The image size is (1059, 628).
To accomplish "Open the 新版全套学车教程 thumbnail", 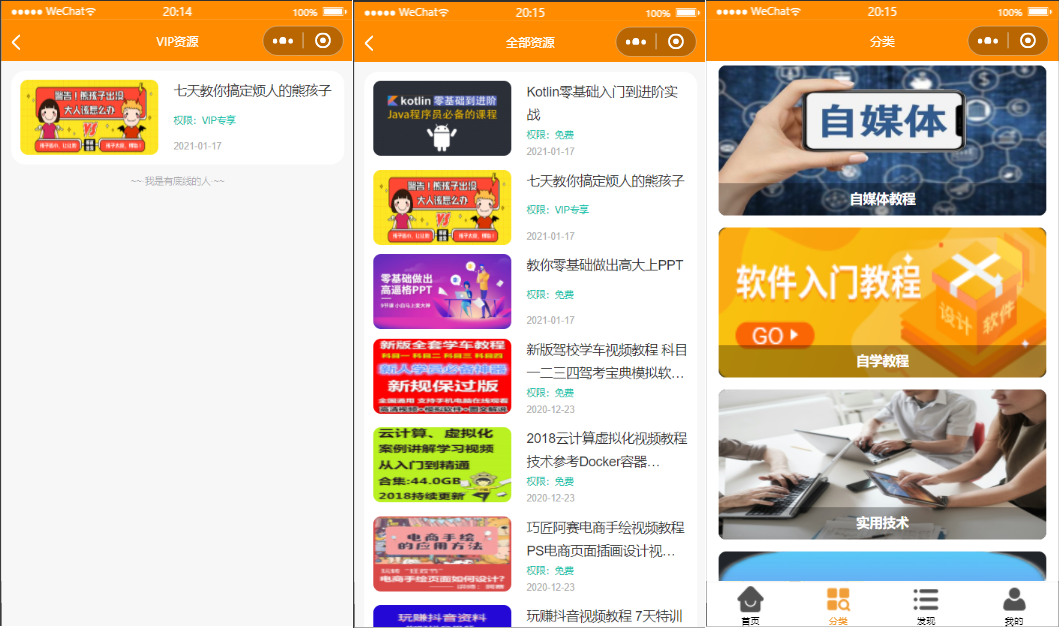I will [442, 376].
